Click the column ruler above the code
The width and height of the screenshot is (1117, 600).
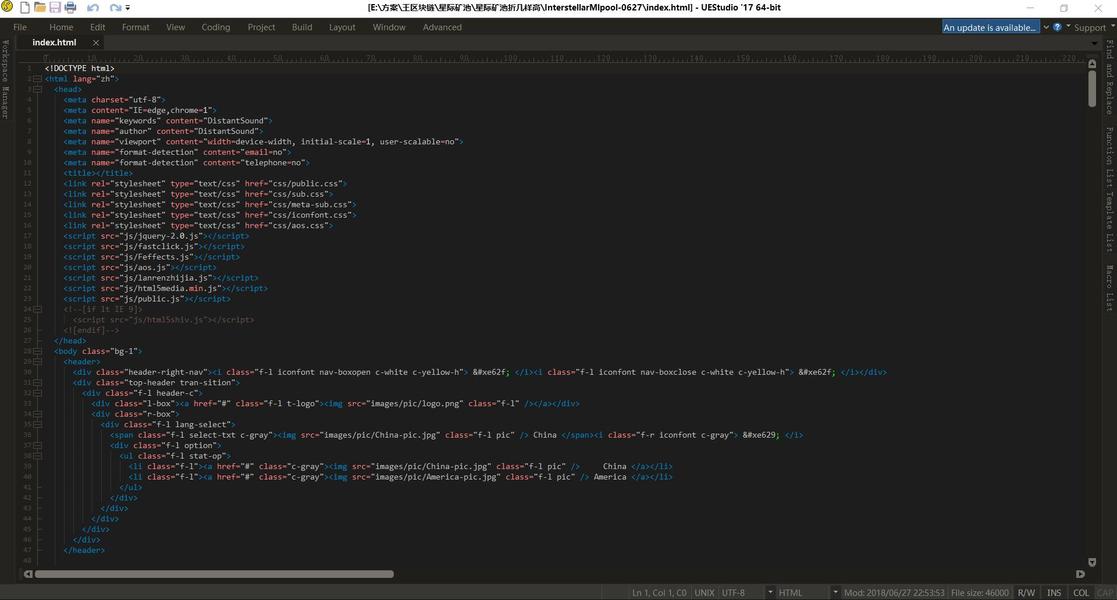point(563,58)
